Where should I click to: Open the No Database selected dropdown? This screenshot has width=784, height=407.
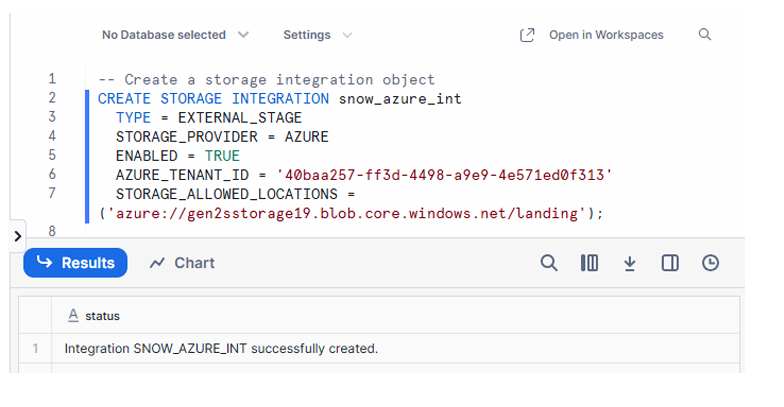[175, 35]
